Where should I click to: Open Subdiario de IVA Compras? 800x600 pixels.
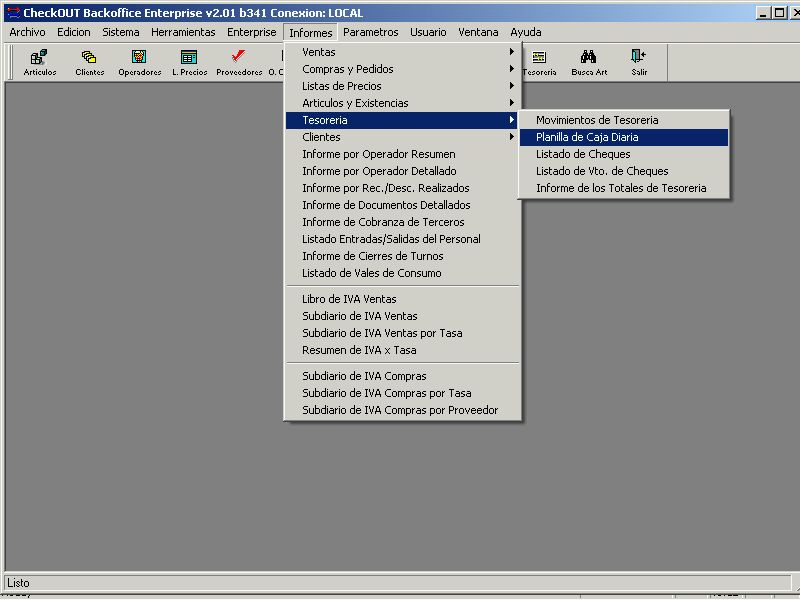403,377
